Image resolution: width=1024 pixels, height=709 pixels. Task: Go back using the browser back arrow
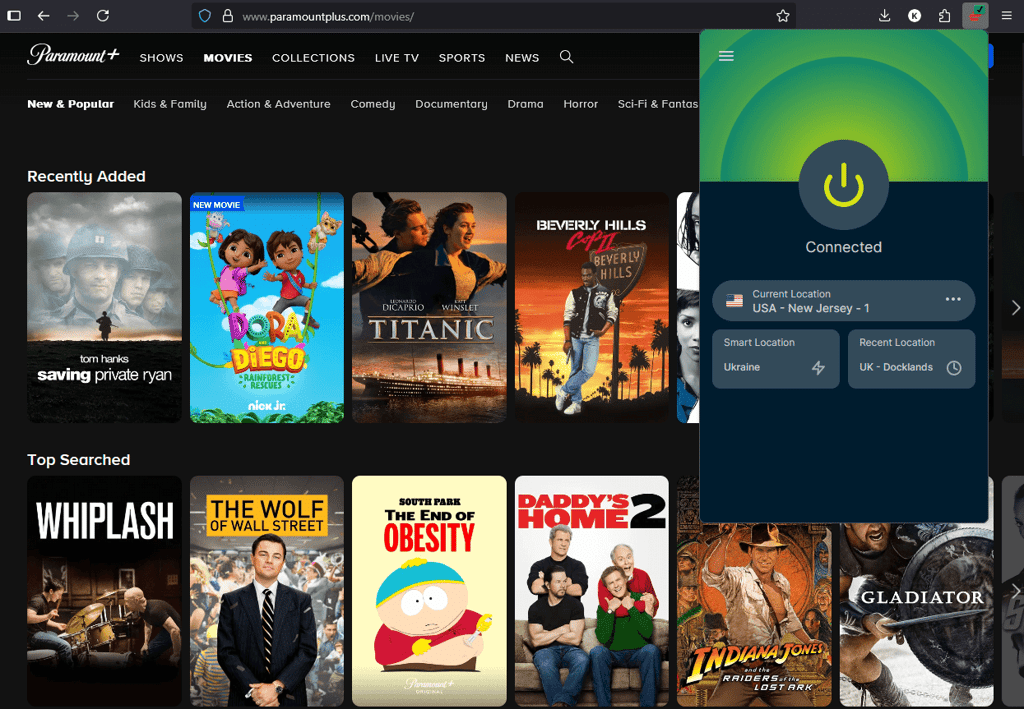point(43,16)
